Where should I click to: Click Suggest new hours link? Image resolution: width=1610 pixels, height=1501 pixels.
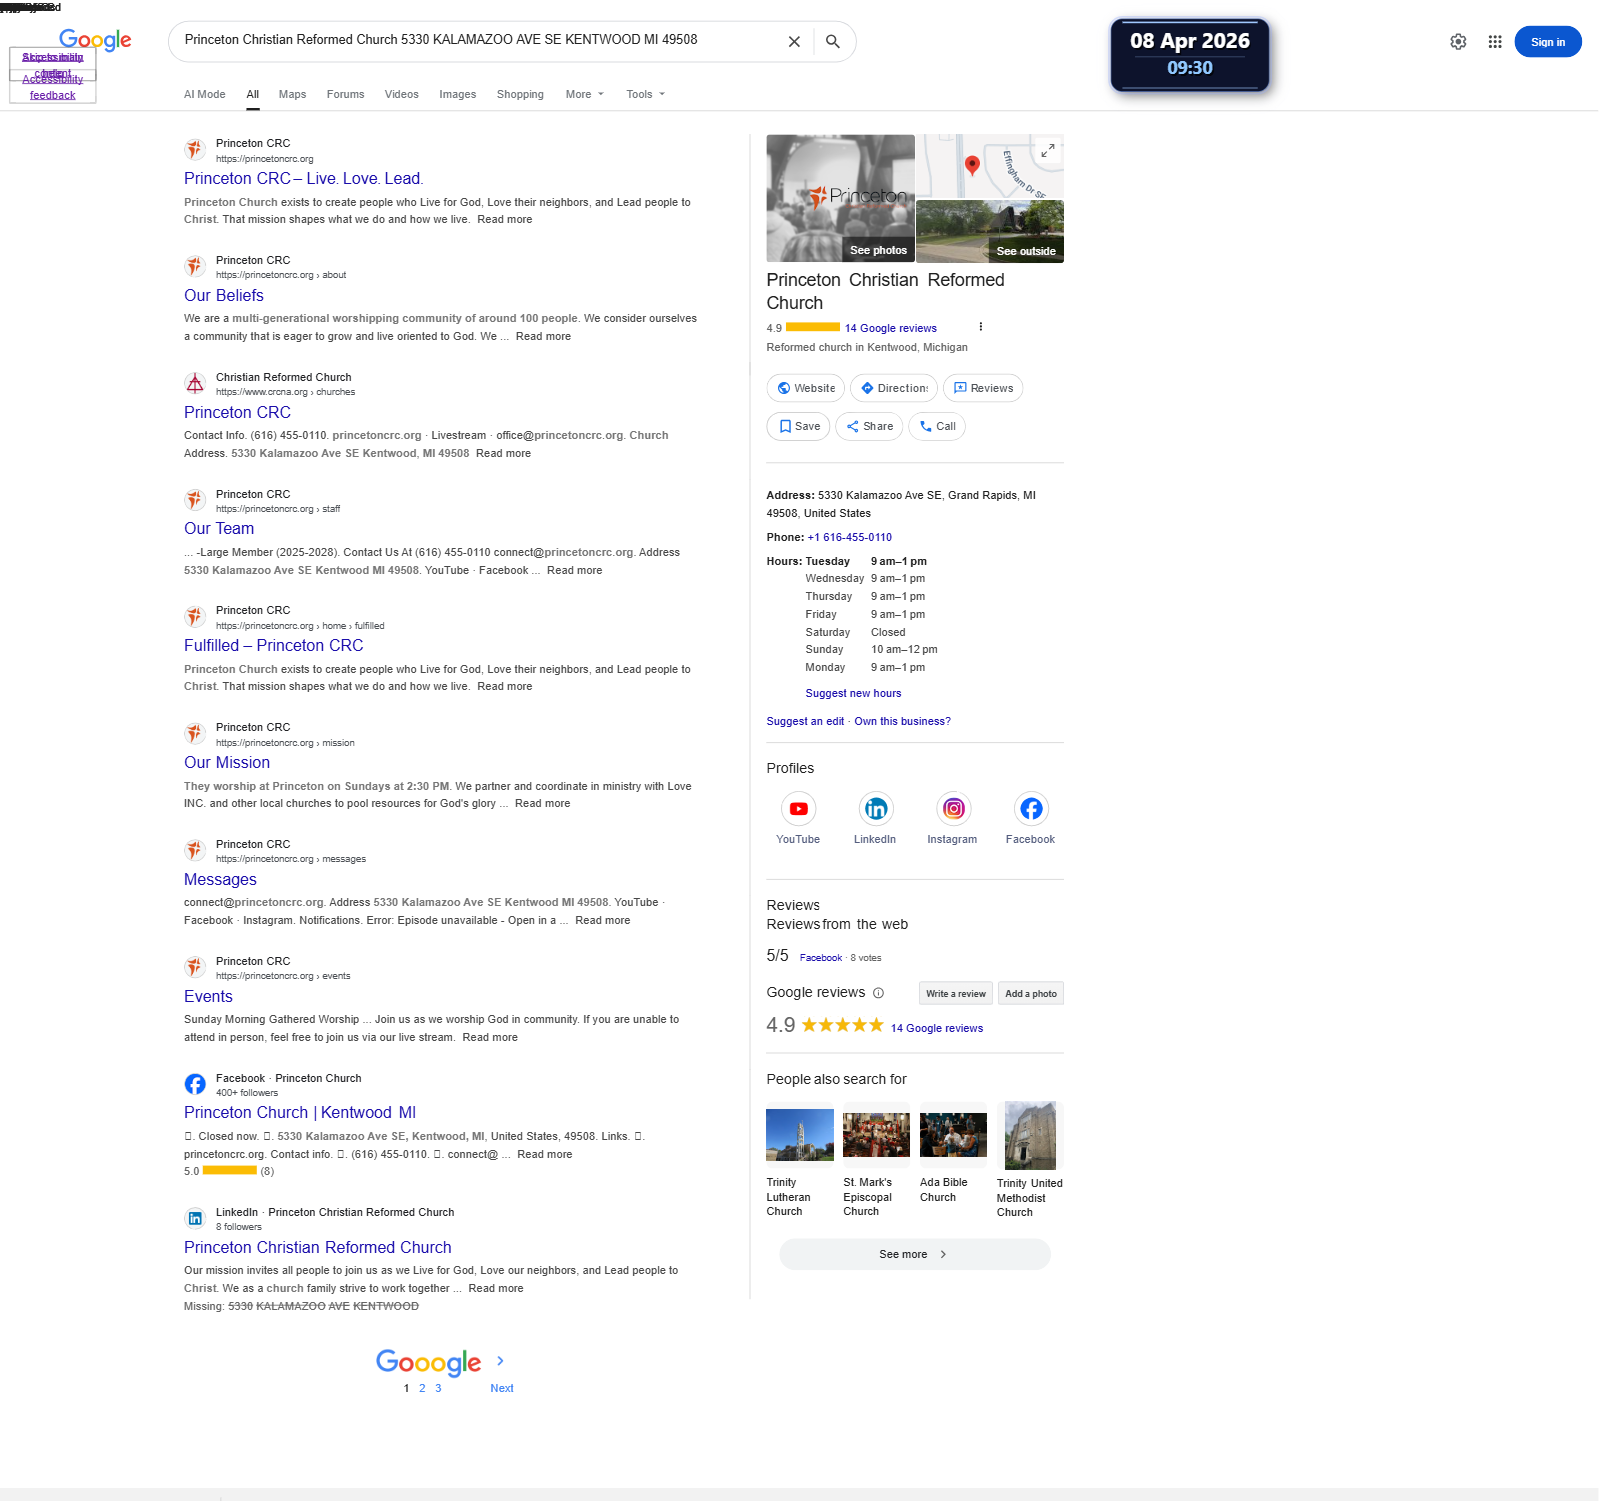pos(853,693)
